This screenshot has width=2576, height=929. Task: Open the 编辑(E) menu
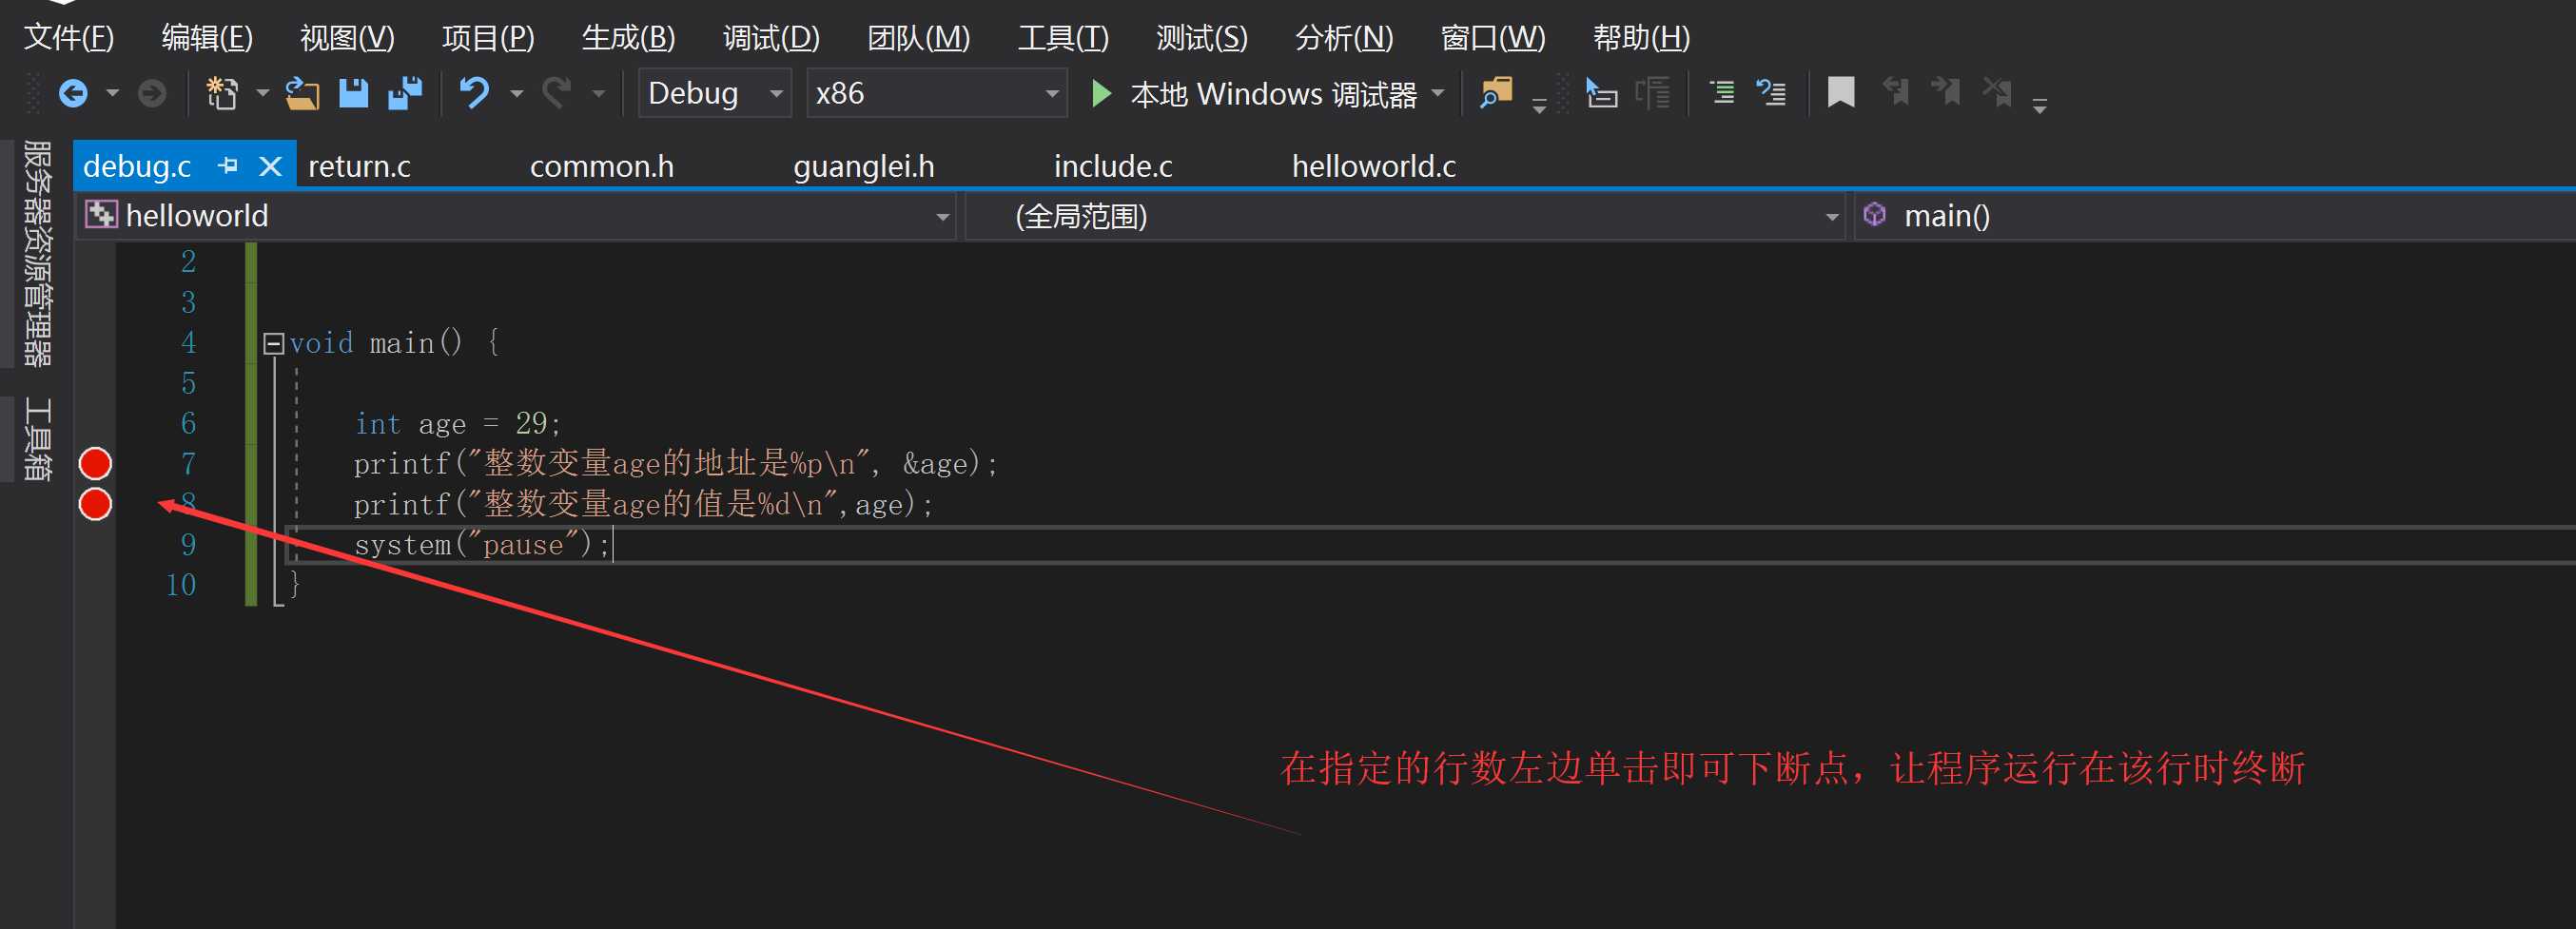207,38
